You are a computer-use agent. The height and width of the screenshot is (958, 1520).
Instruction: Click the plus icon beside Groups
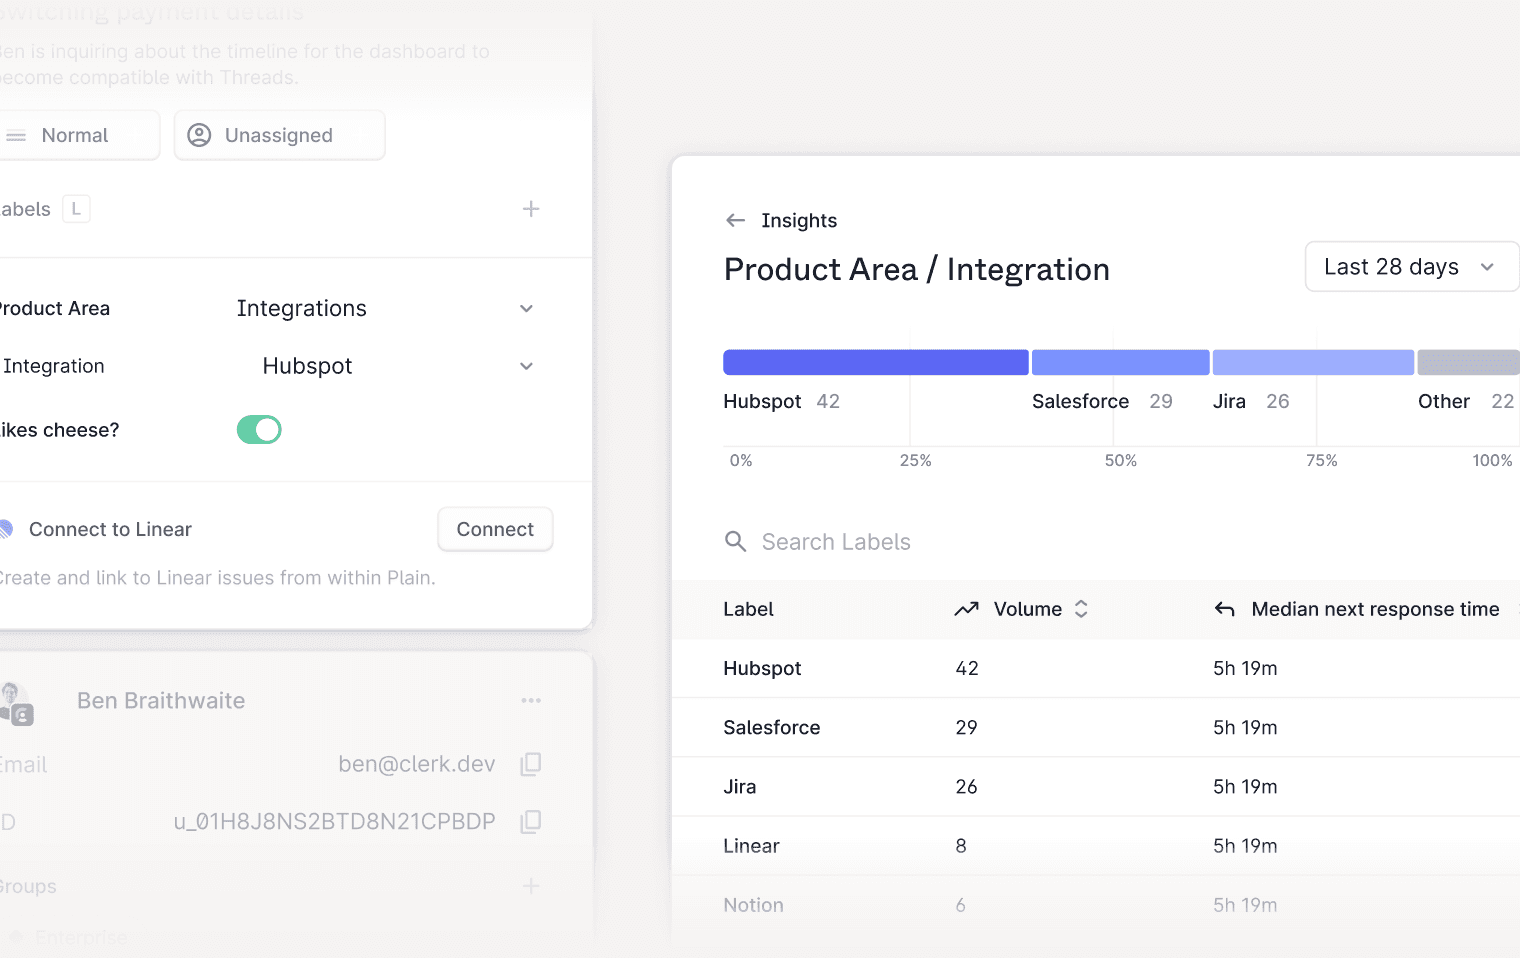(x=531, y=886)
